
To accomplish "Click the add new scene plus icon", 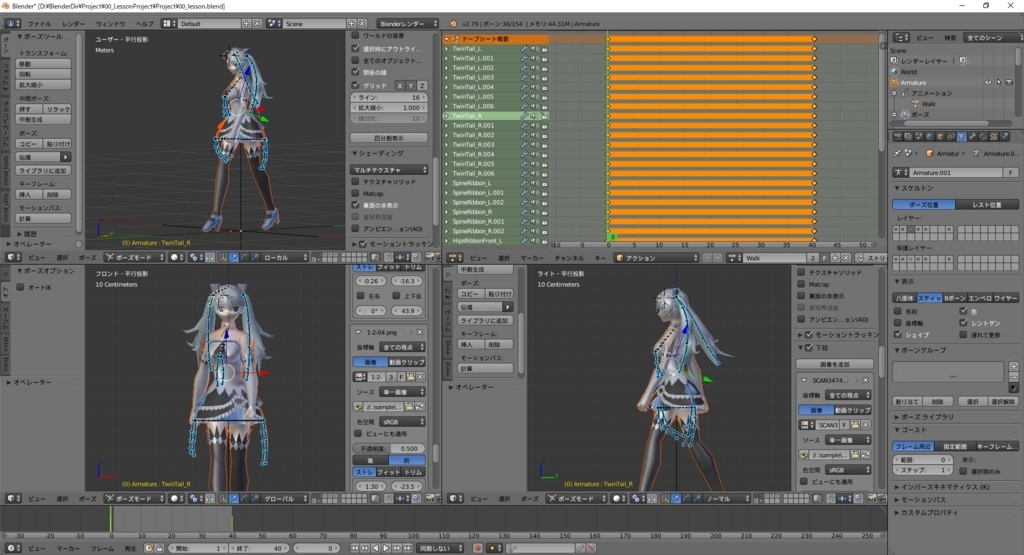I will pos(351,22).
